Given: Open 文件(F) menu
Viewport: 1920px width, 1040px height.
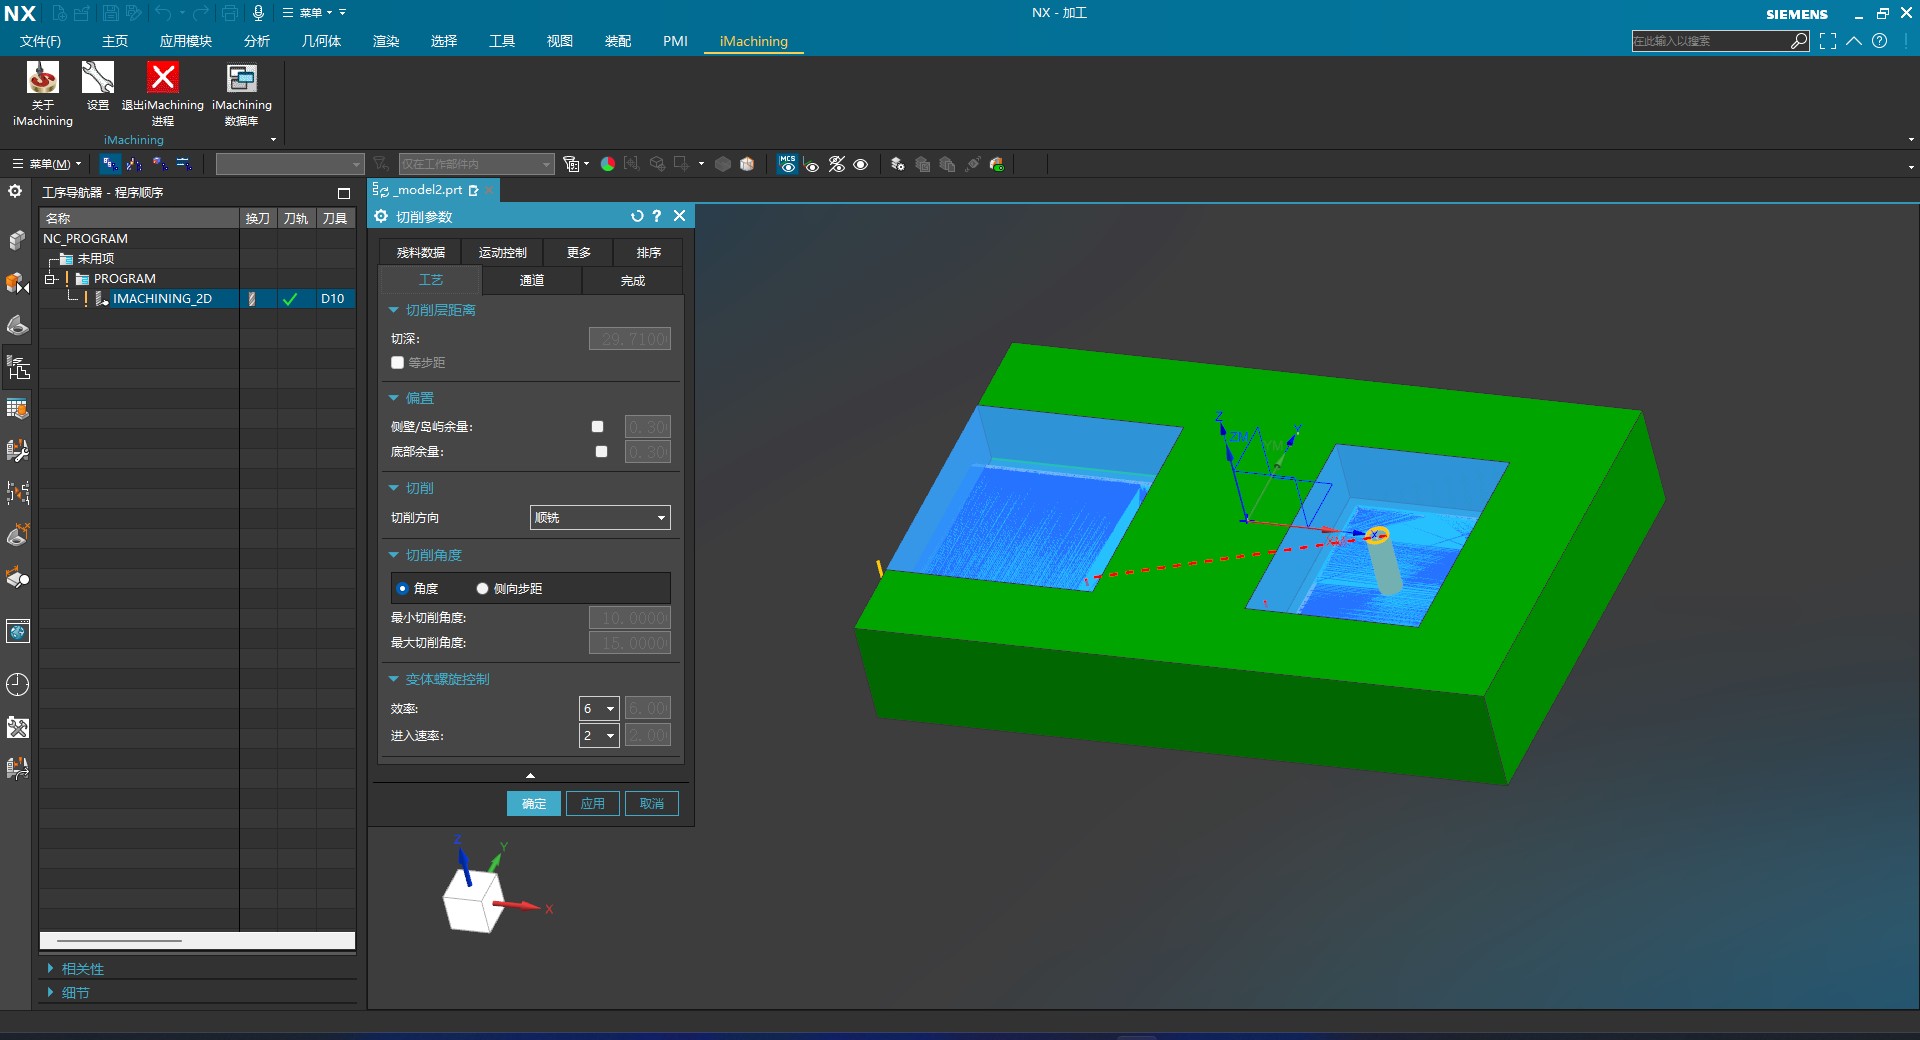Looking at the screenshot, I should coord(40,41).
